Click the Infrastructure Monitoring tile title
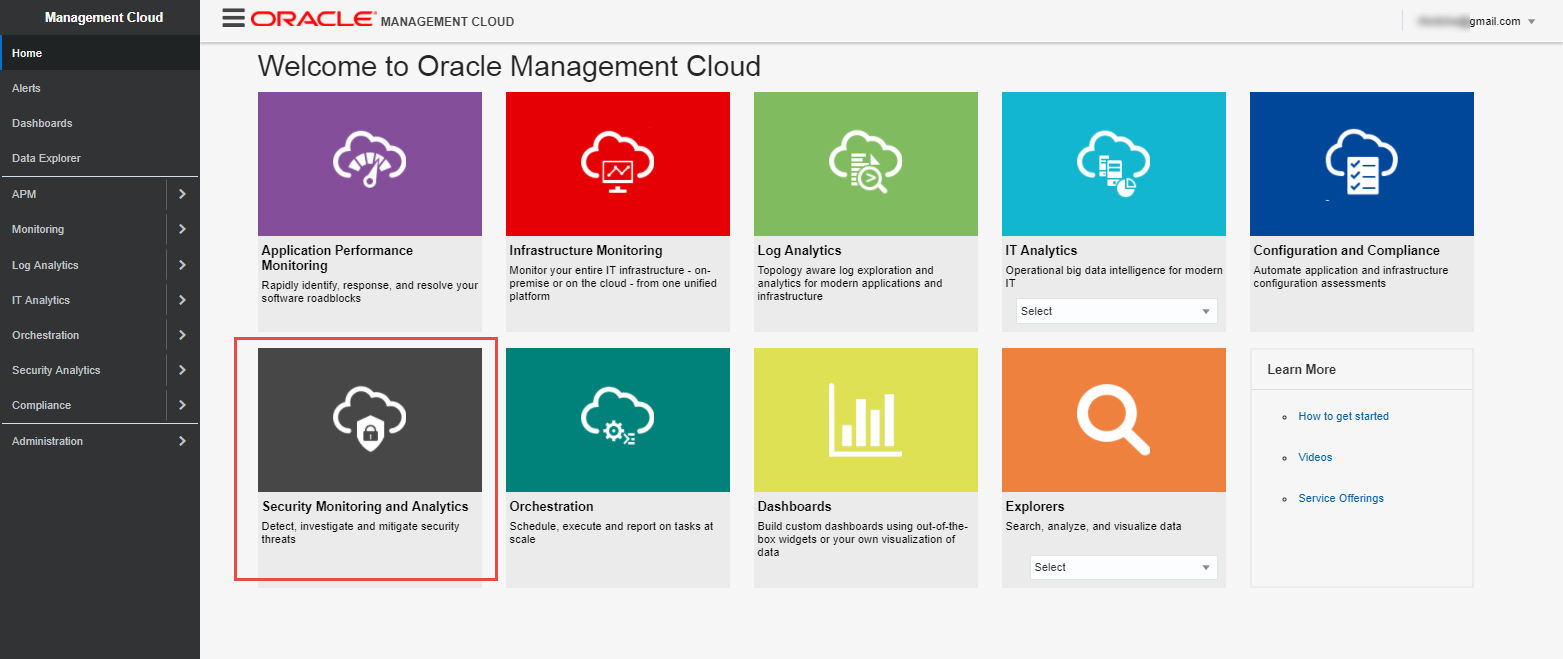The image size is (1563, 659). tap(586, 250)
